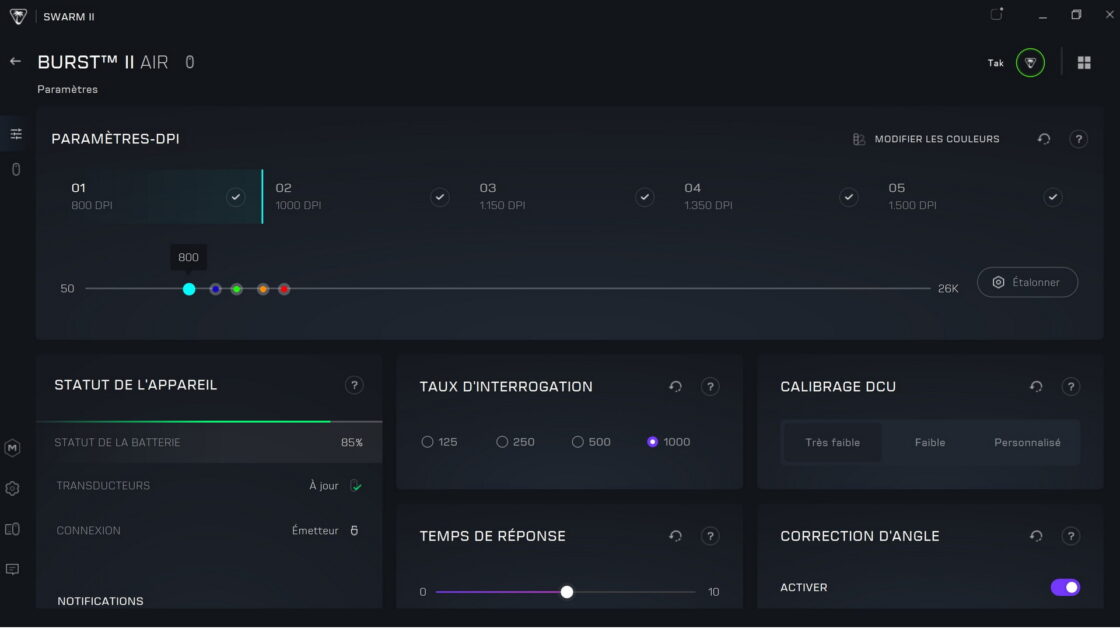1120x629 pixels.
Task: Reset Correction d'angle to default
Action: 1036,535
